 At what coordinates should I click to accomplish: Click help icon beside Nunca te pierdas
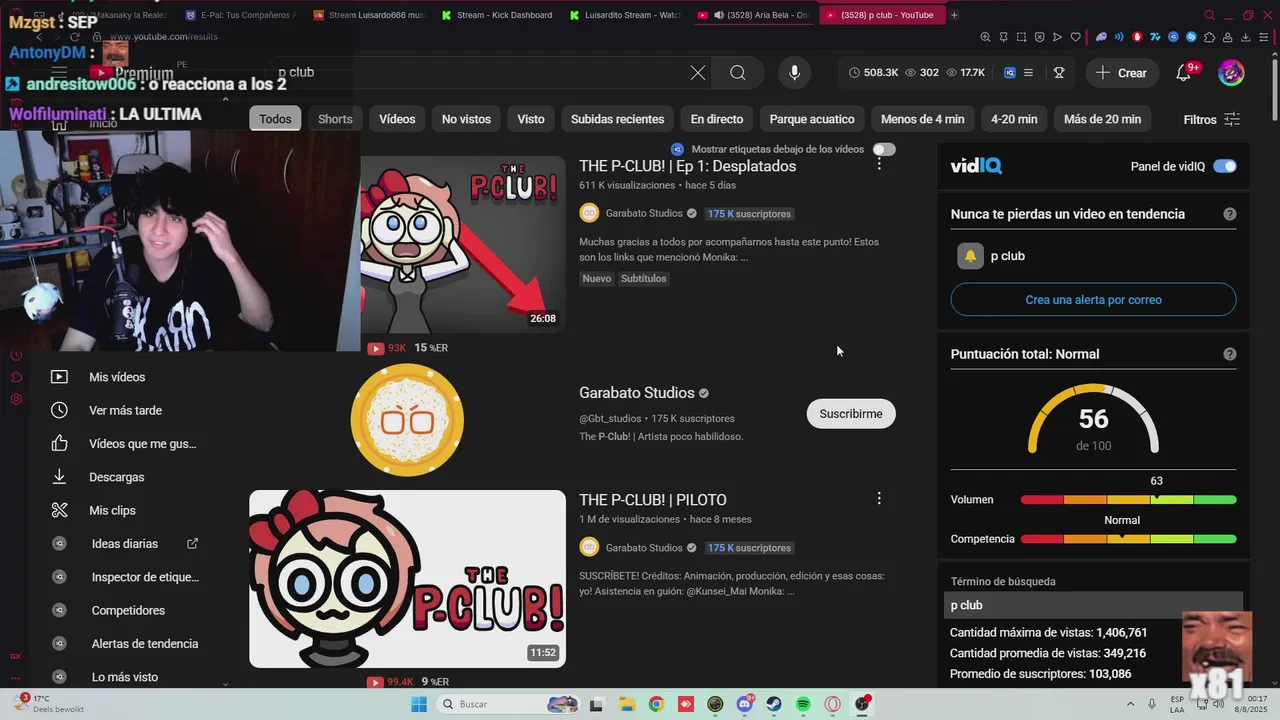pos(1230,214)
